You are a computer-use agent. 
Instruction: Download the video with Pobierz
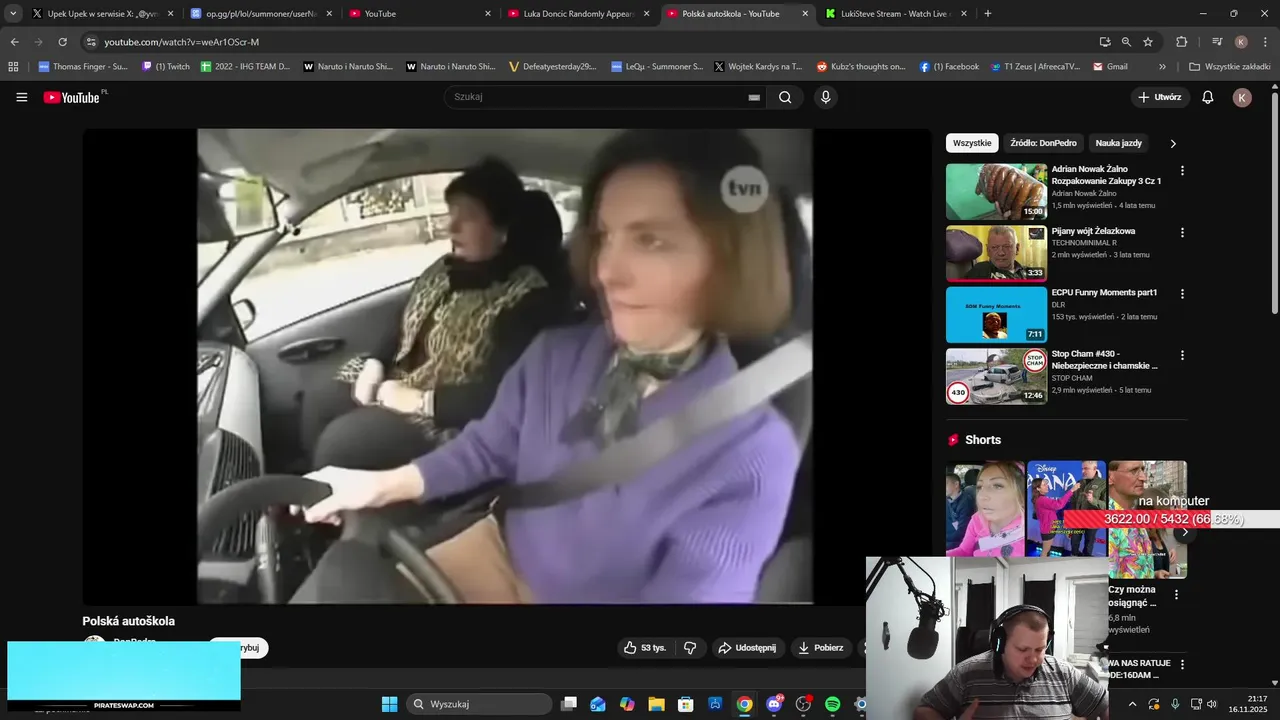click(821, 648)
